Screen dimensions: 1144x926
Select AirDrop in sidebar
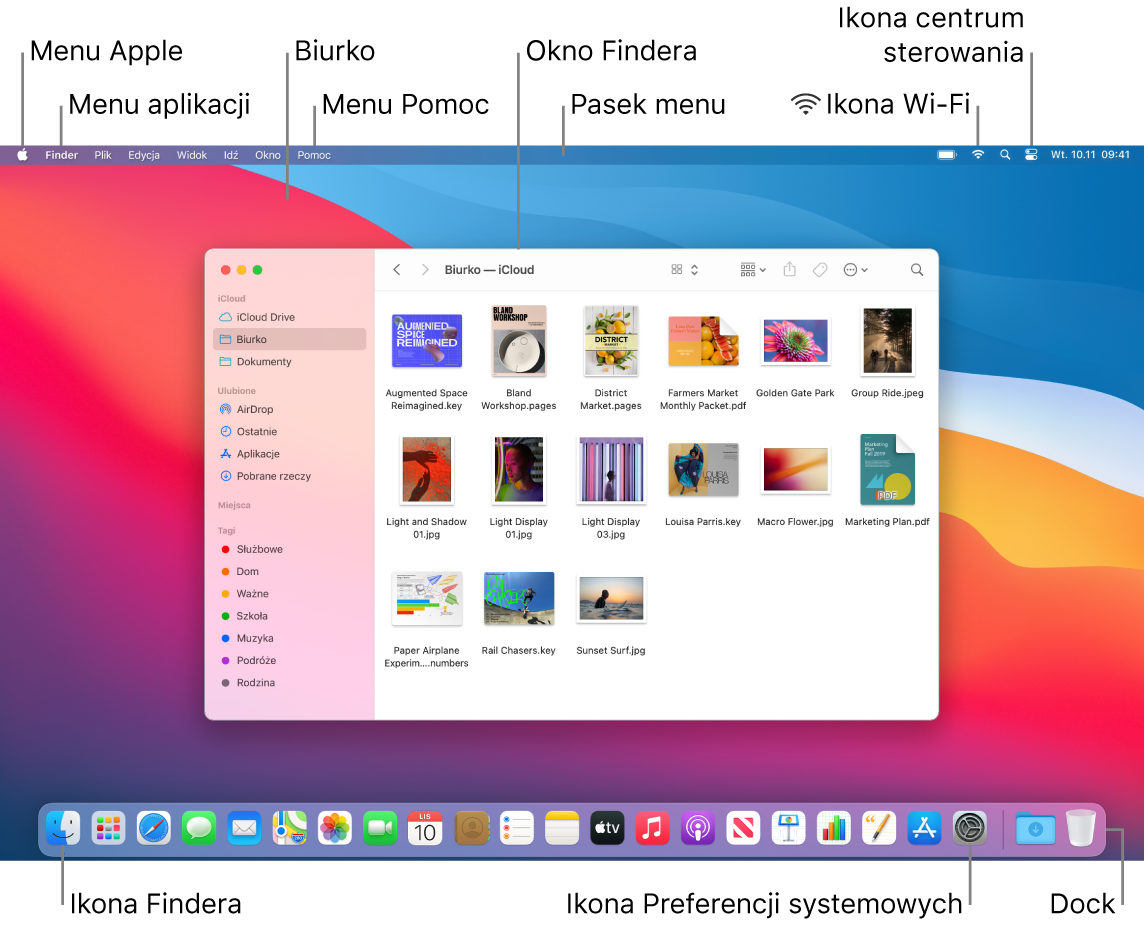point(290,409)
